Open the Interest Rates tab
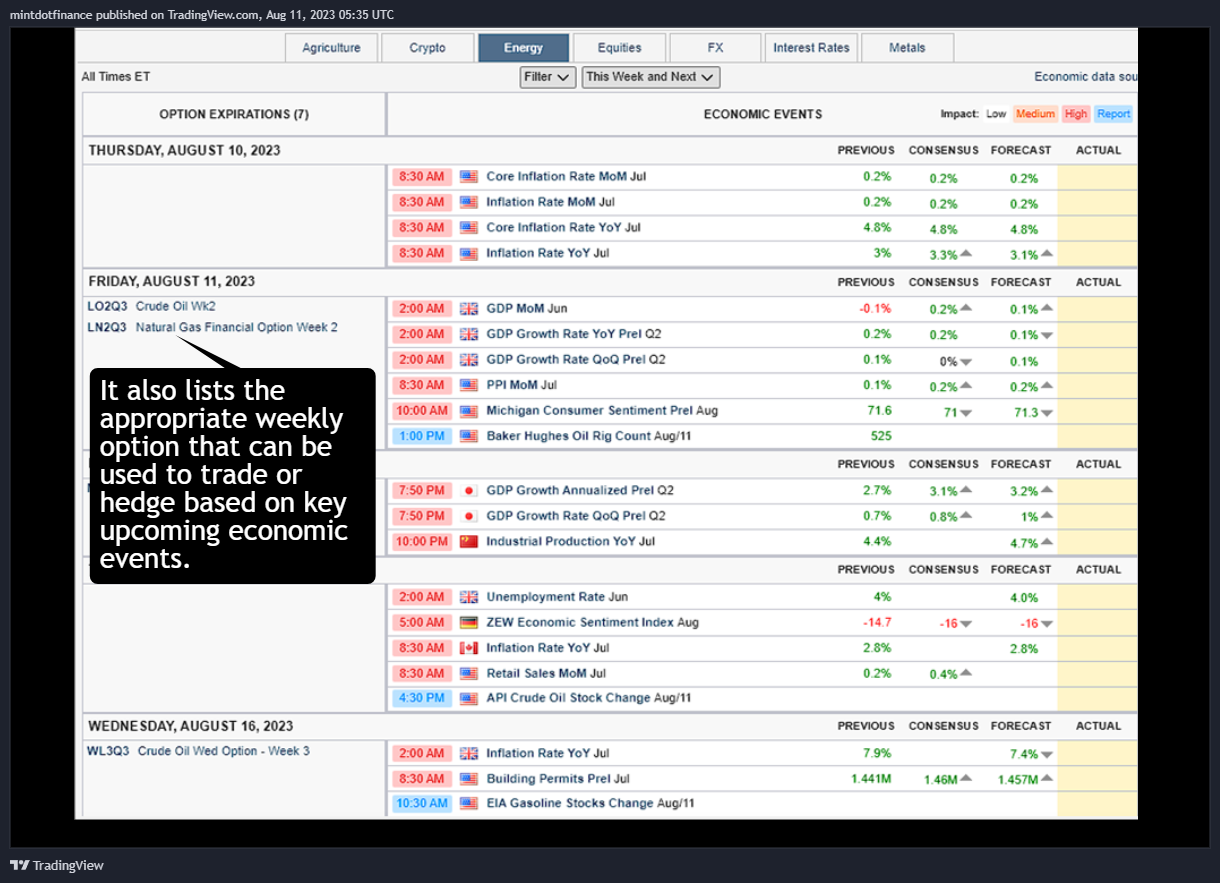1220x883 pixels. click(x=811, y=48)
